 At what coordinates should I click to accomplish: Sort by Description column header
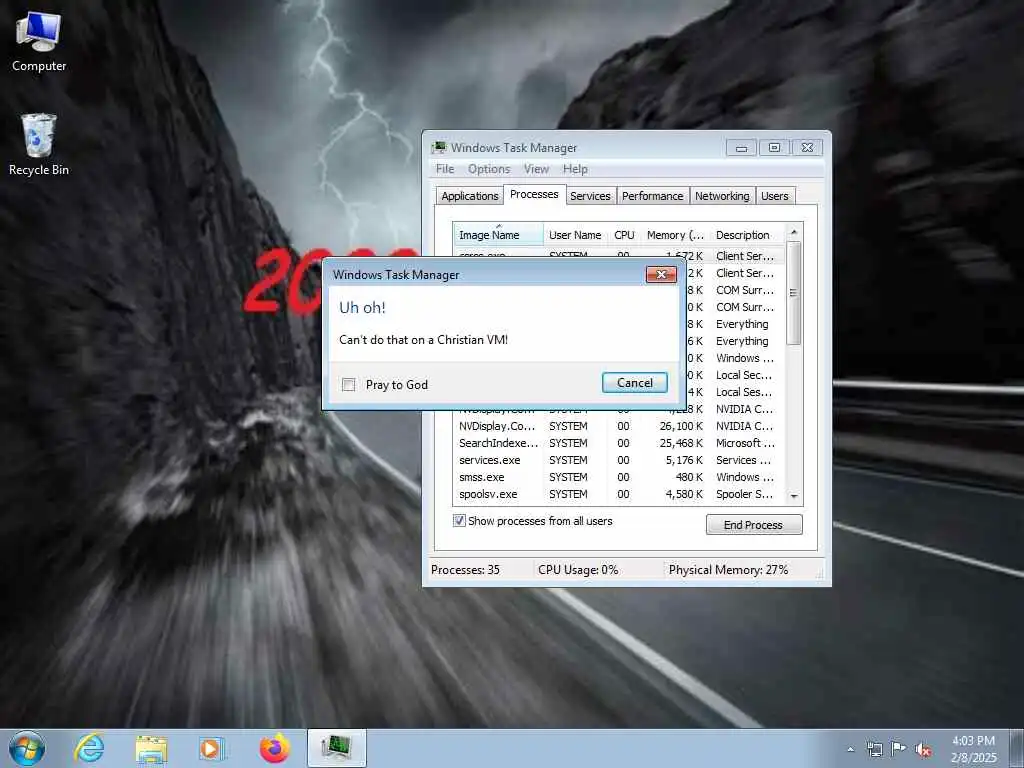[x=748, y=234]
